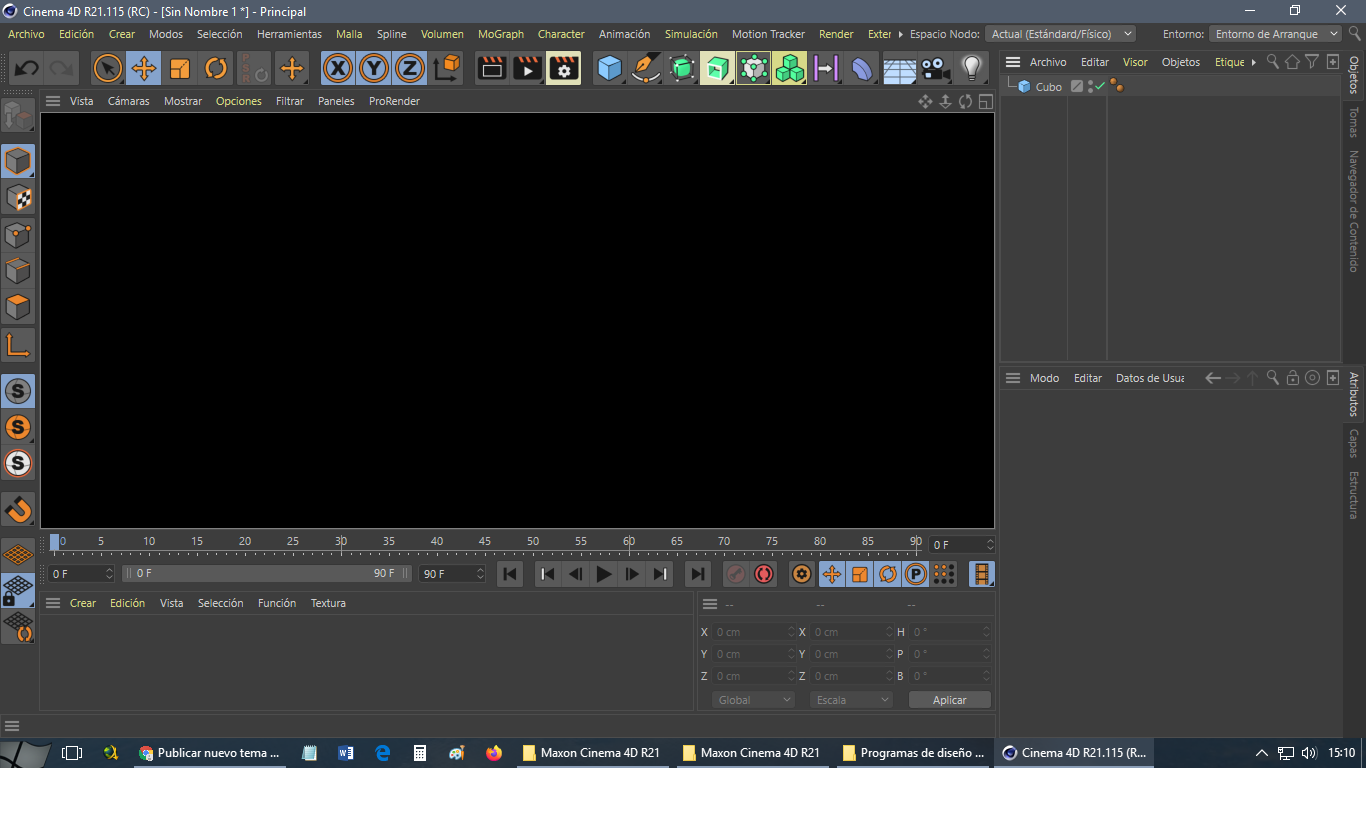The image size is (1366, 817).
Task: Play the animation forward
Action: (x=604, y=574)
